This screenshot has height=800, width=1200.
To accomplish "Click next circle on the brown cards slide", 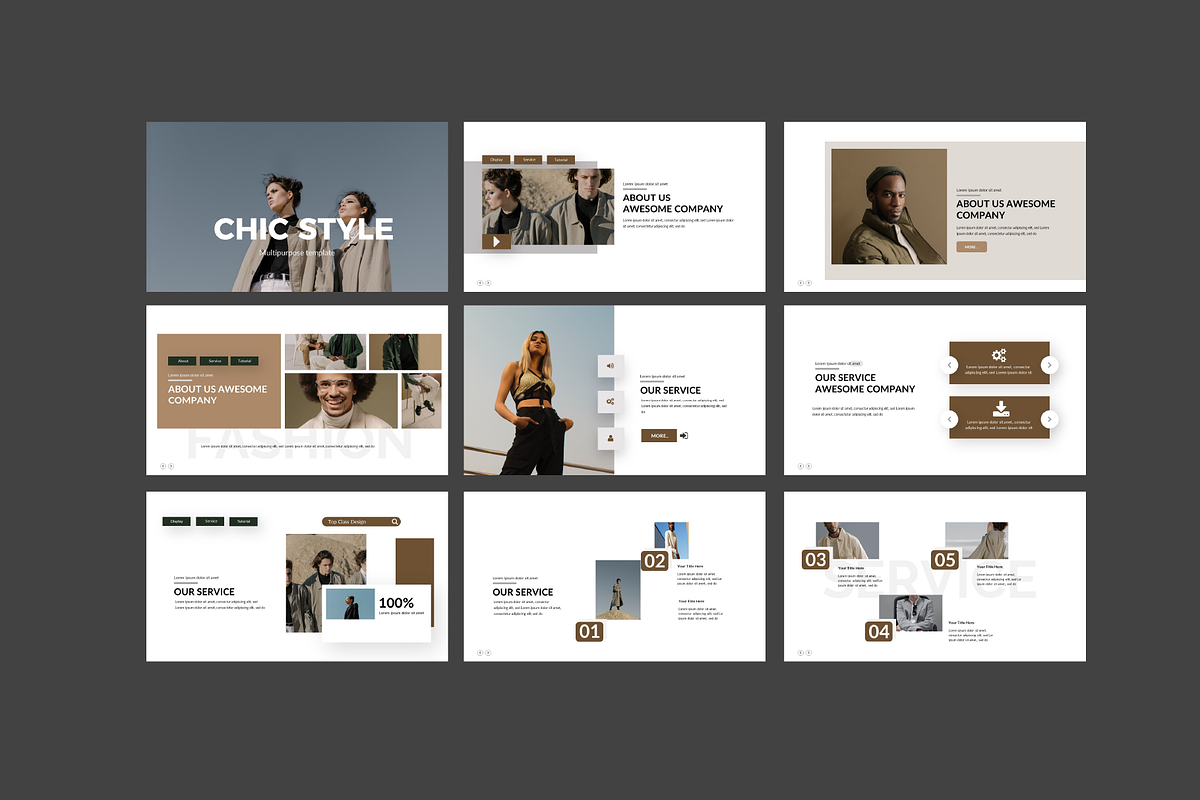I will (x=808, y=466).
